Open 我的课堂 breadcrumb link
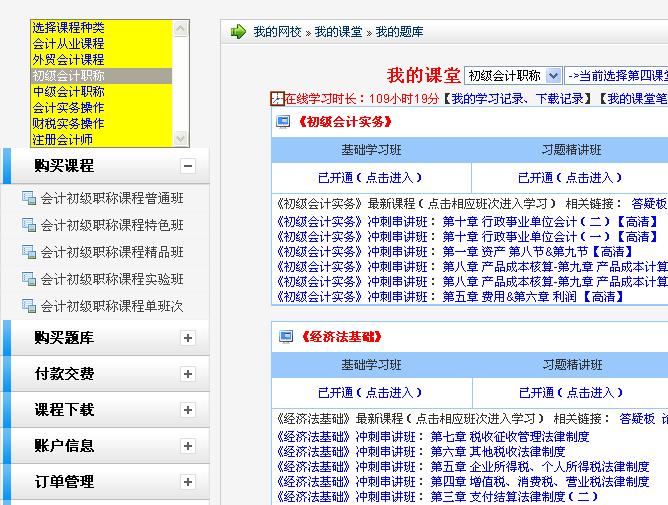 point(340,32)
